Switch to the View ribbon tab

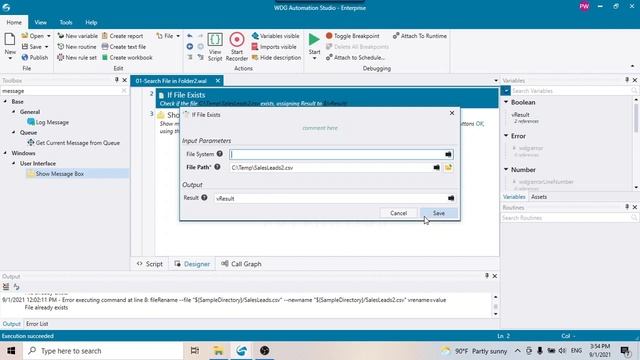pyautogui.click(x=40, y=22)
